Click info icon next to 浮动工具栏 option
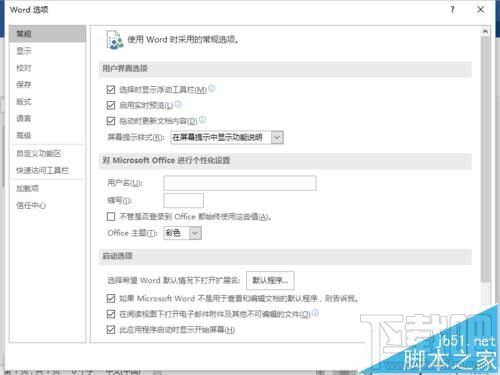Screen dimensions: 500x375 211,89
